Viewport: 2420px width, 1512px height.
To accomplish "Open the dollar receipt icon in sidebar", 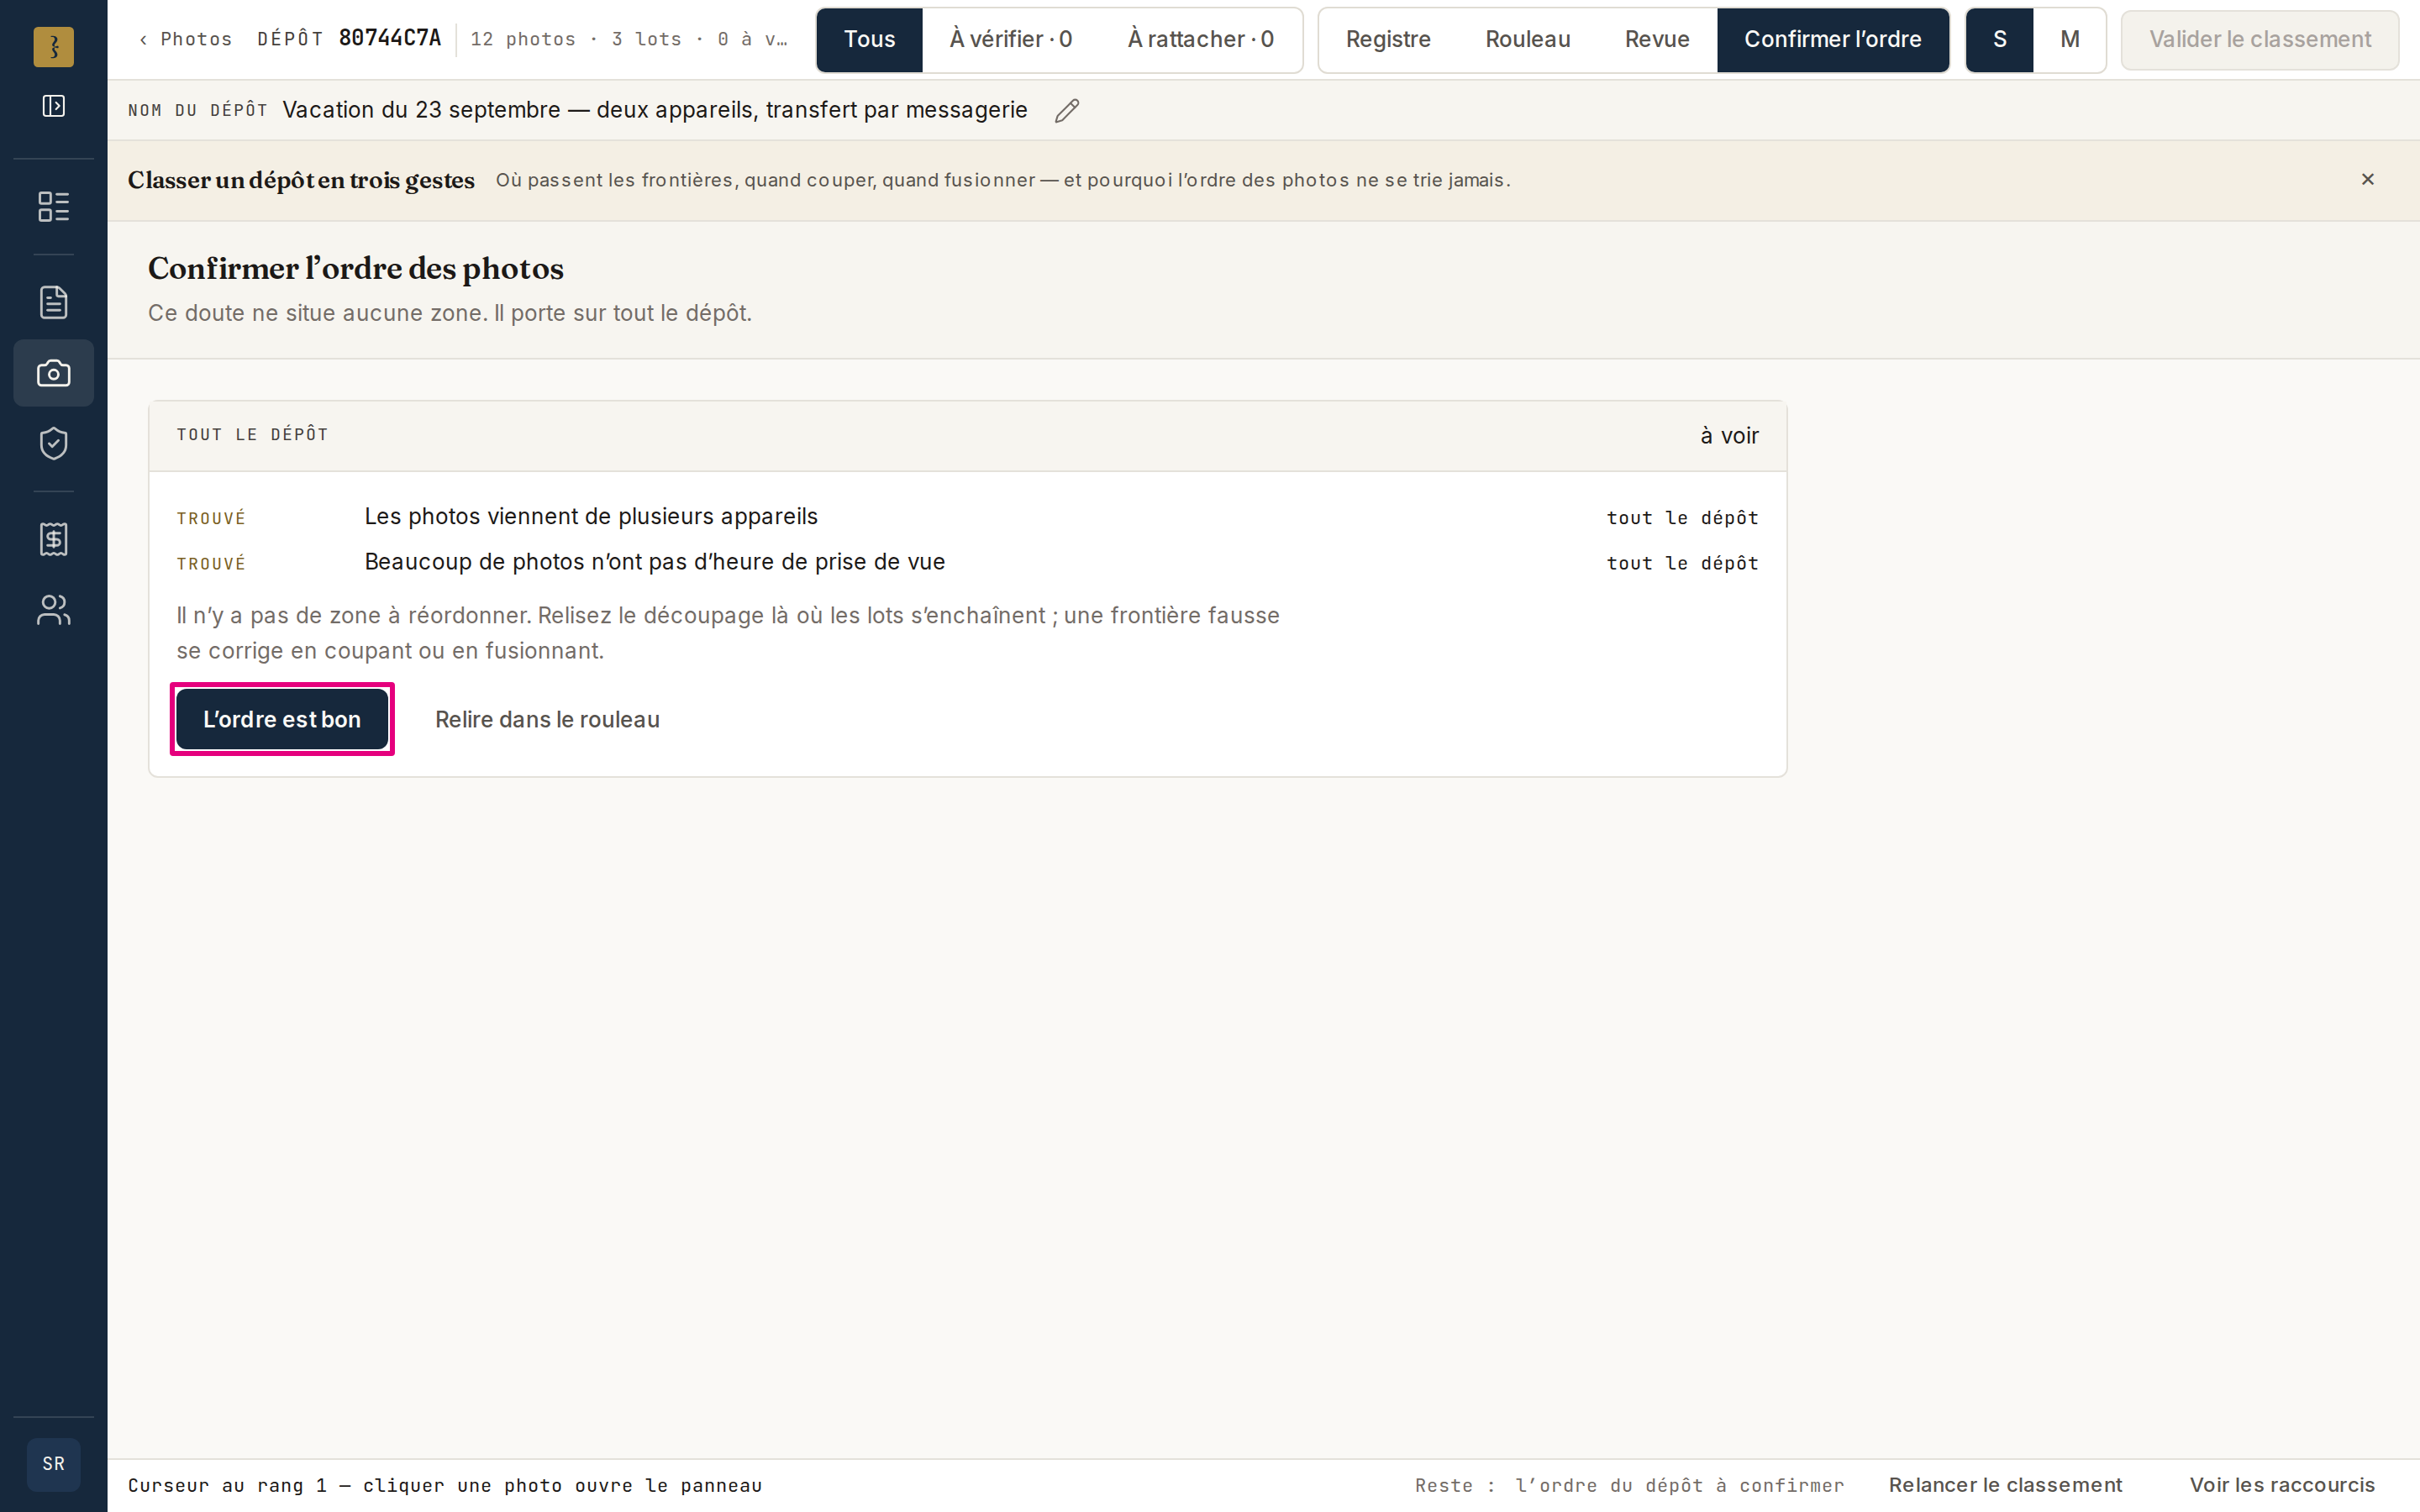I will [x=53, y=539].
